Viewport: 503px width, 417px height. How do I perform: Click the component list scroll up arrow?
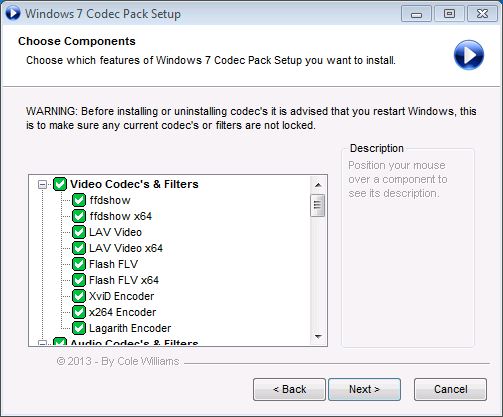[318, 185]
